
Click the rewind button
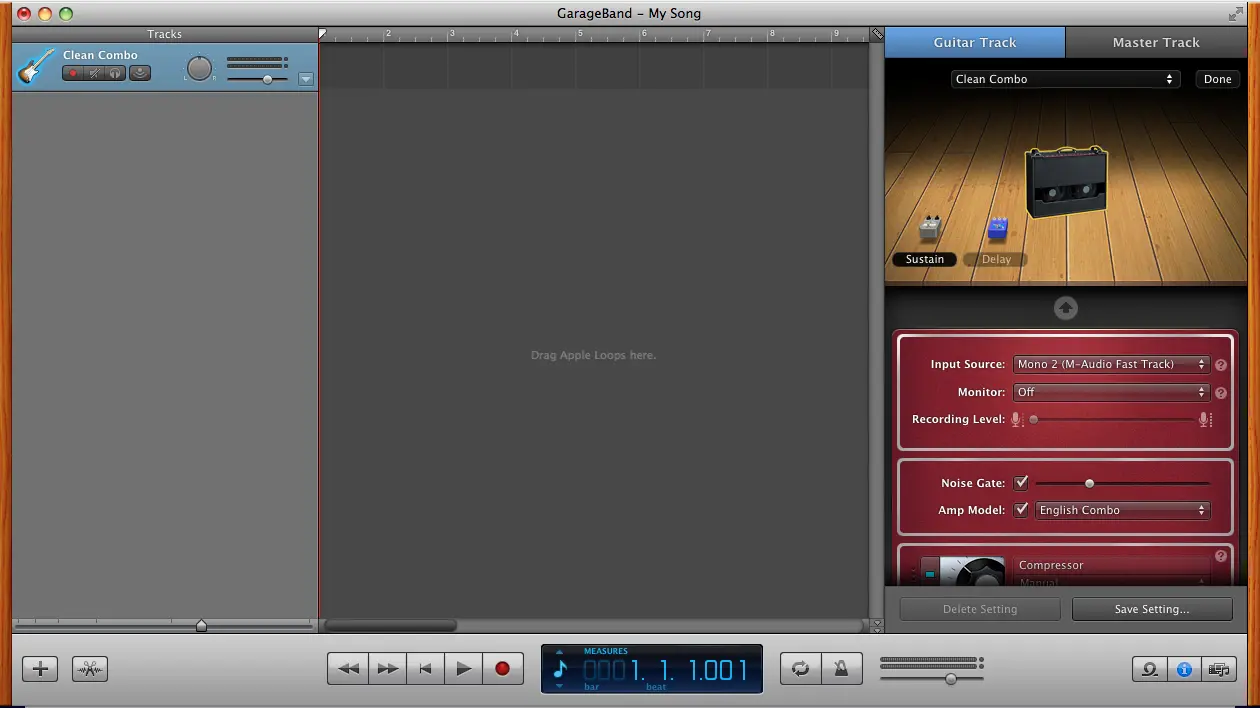[348, 669]
